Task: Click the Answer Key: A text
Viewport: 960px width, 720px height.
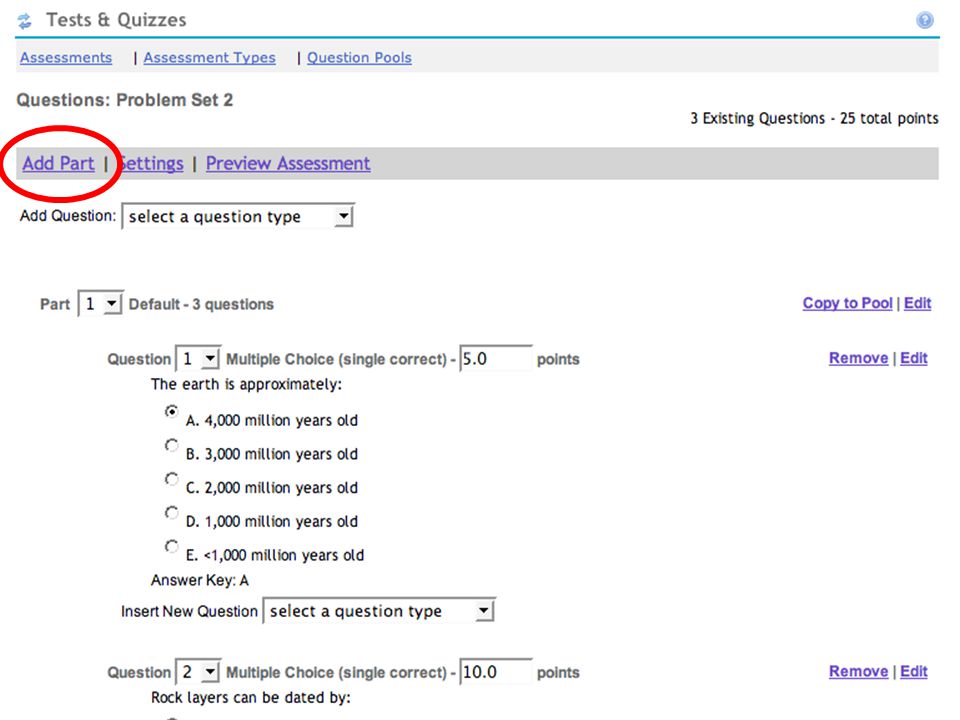Action: point(200,580)
